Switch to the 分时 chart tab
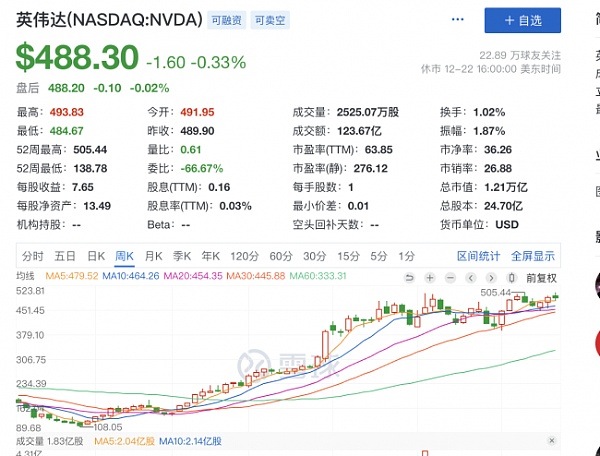The width and height of the screenshot is (600, 456). click(x=33, y=255)
